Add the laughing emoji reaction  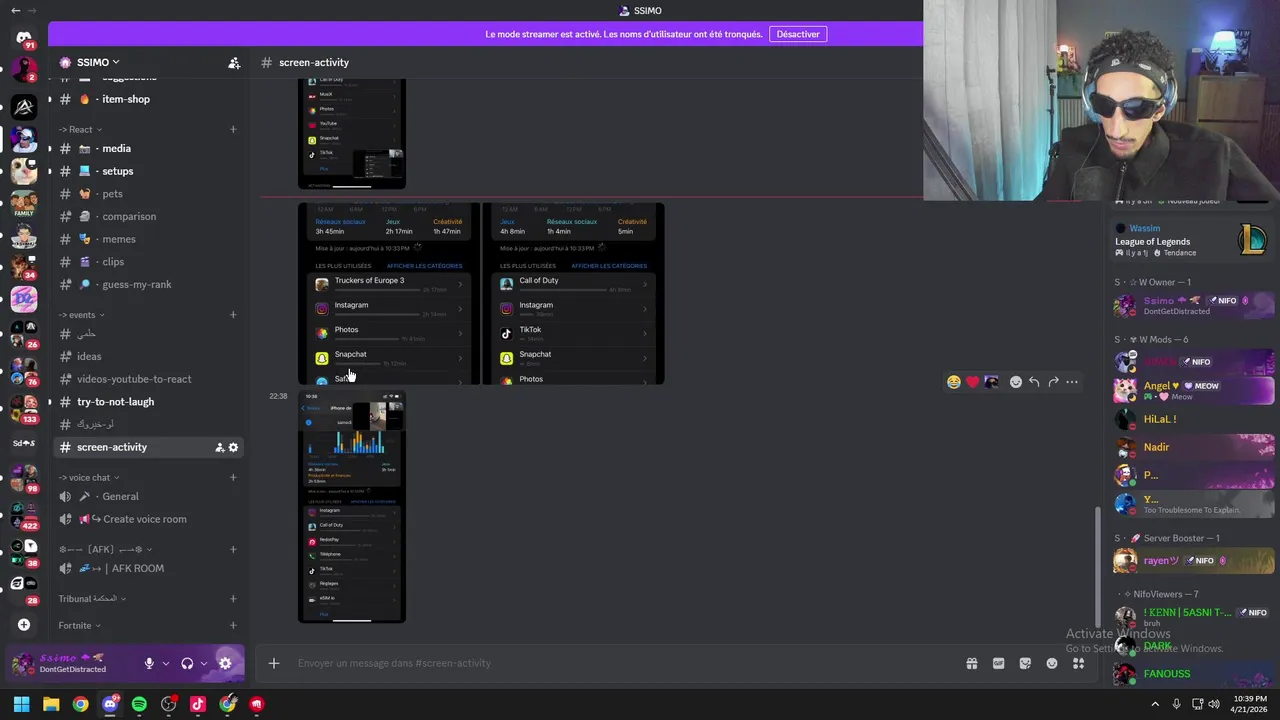(x=954, y=382)
